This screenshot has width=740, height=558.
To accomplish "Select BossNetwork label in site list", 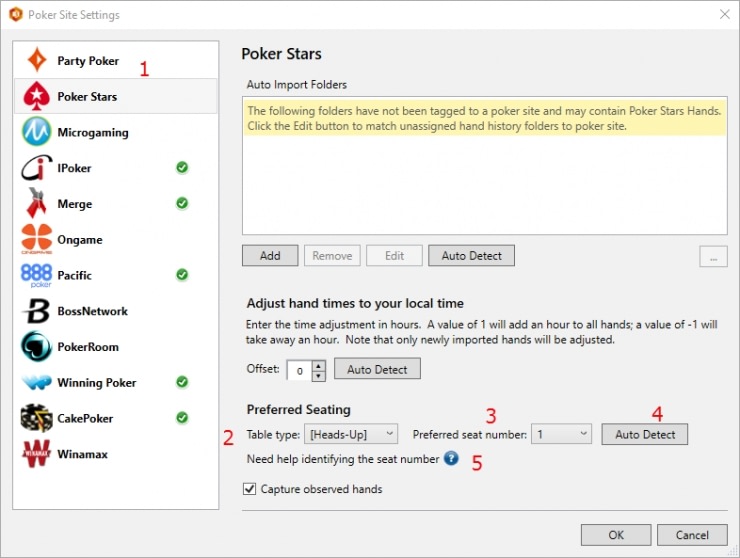I will point(92,311).
